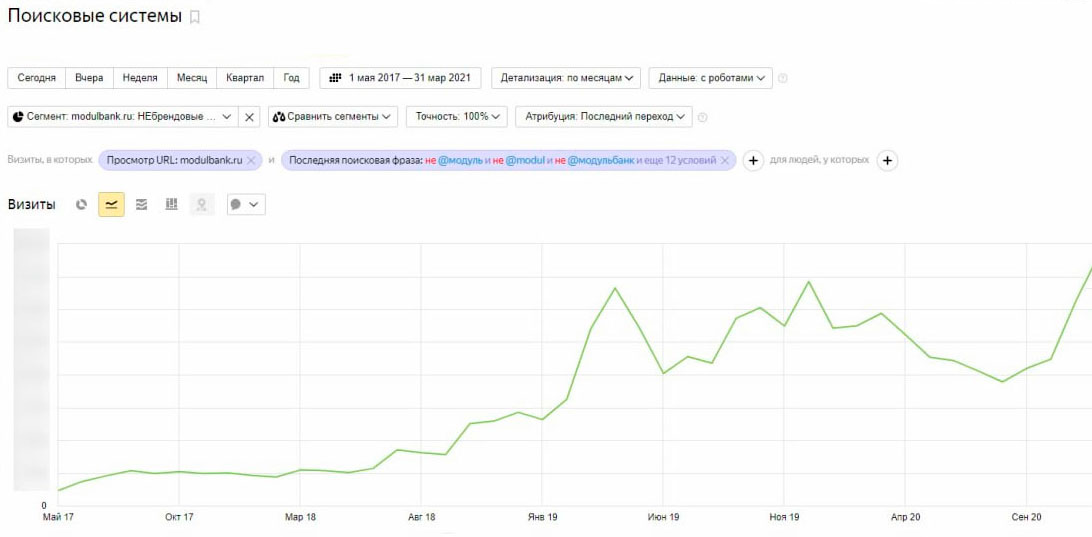Open the Данные: с роботами dropdown

pos(710,78)
